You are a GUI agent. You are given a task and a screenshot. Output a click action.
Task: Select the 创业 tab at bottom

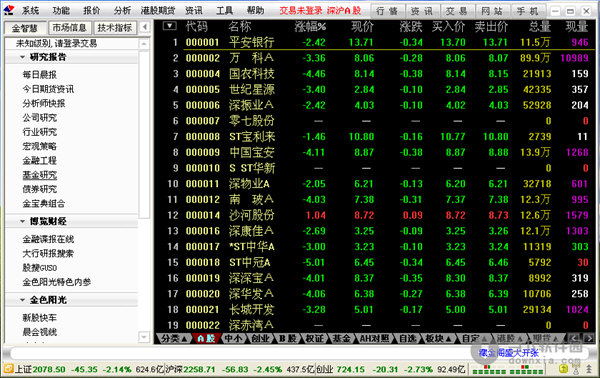(261, 338)
